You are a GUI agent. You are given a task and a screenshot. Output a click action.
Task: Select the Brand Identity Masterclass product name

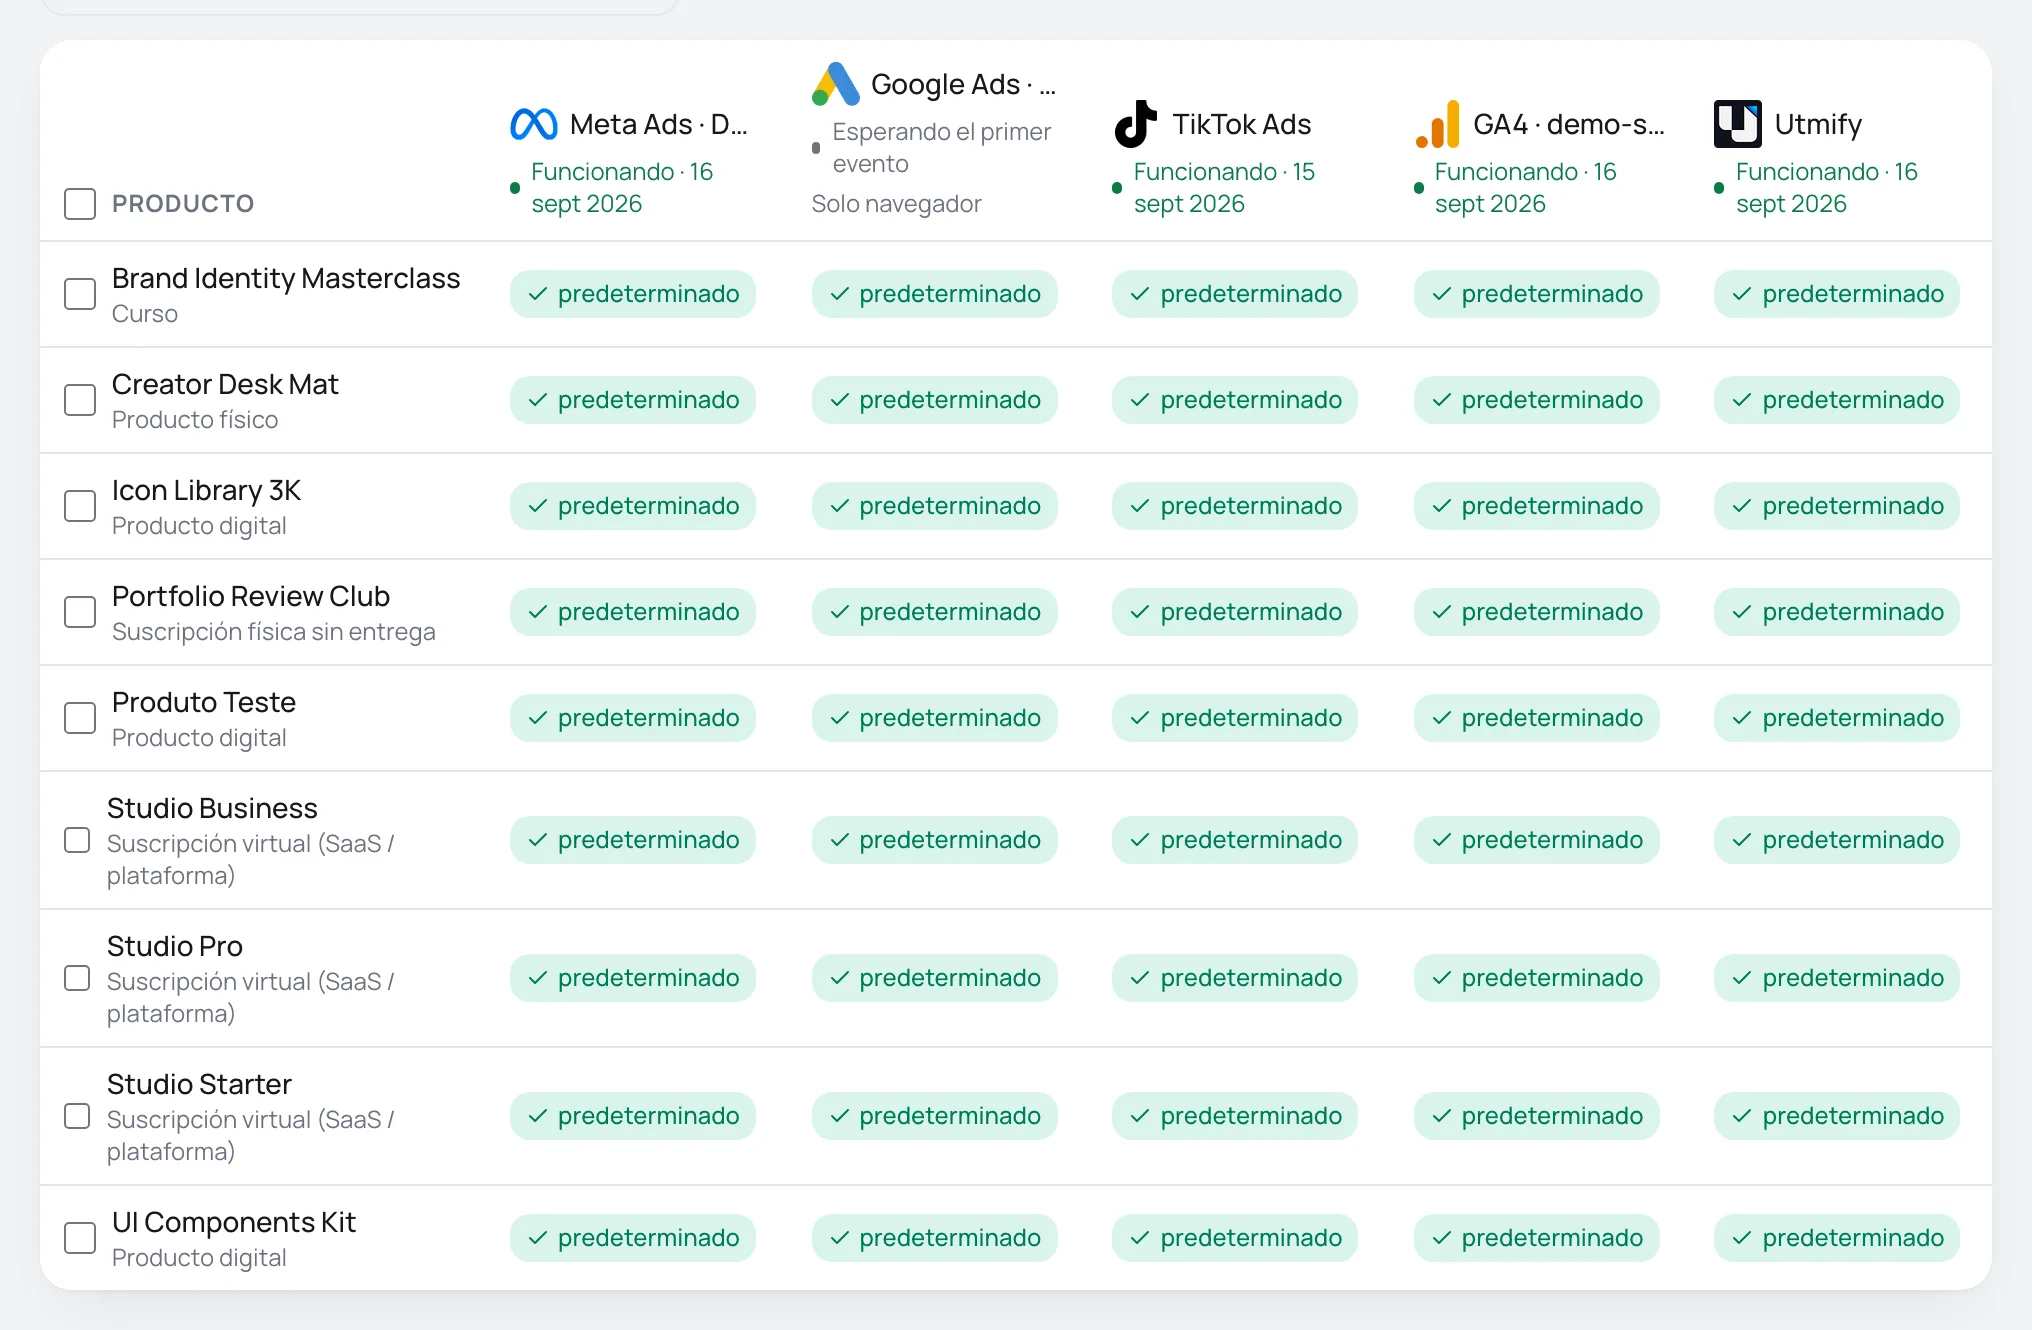[x=286, y=278]
